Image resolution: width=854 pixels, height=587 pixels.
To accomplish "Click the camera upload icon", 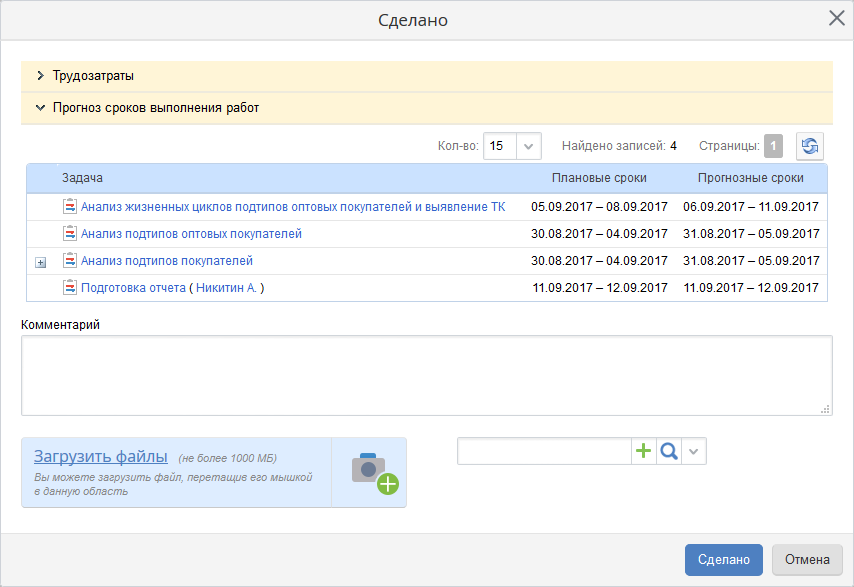I will pos(373,472).
